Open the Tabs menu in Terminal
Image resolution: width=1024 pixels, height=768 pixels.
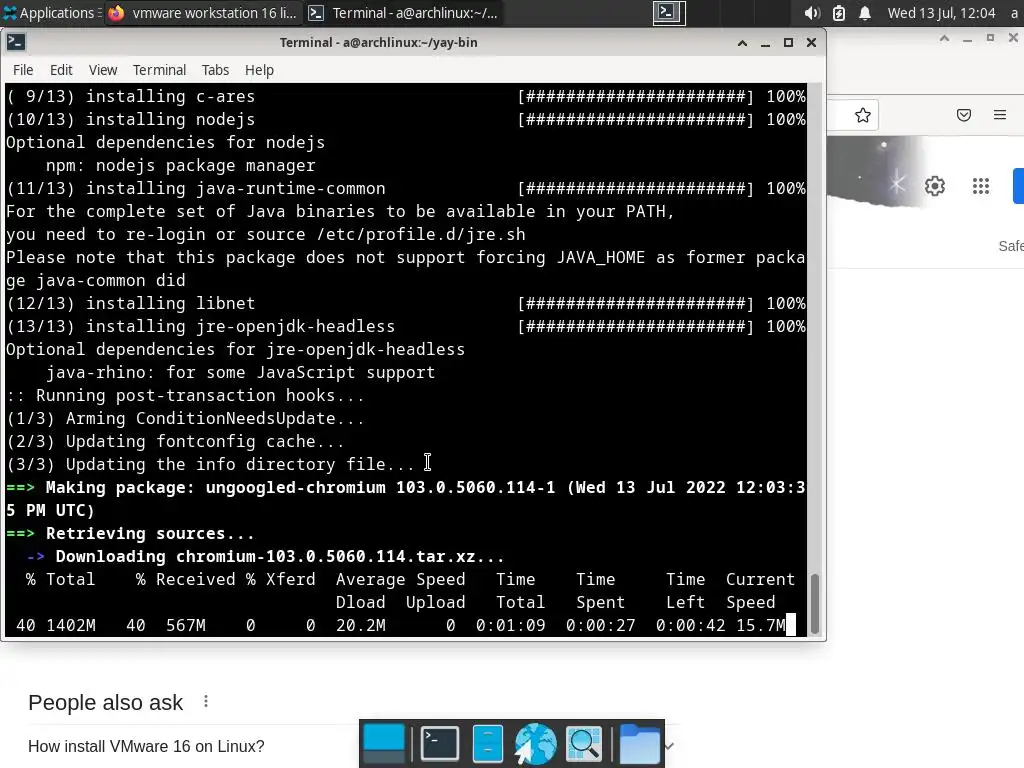[x=215, y=70]
